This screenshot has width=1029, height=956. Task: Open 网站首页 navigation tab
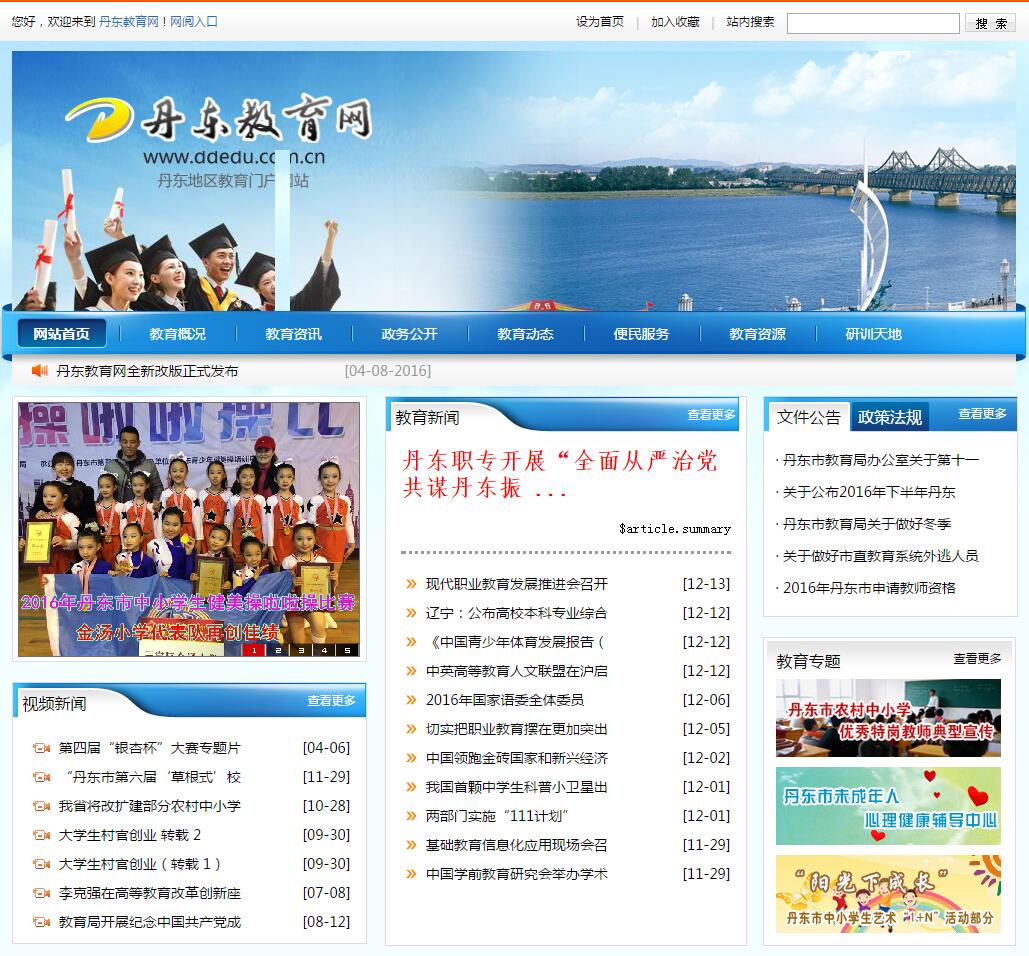(62, 334)
